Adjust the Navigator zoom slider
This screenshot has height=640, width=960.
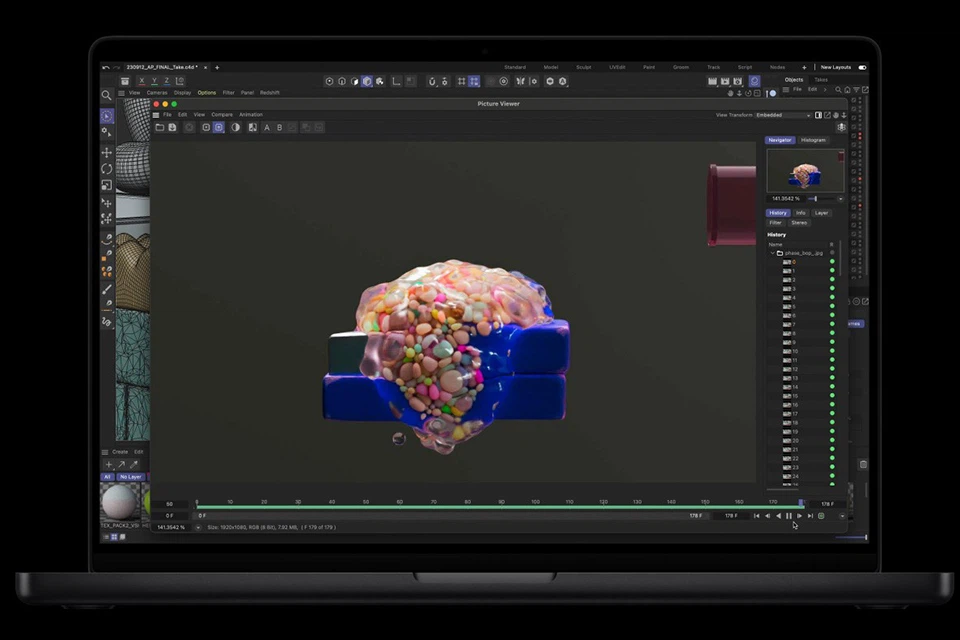[x=814, y=199]
